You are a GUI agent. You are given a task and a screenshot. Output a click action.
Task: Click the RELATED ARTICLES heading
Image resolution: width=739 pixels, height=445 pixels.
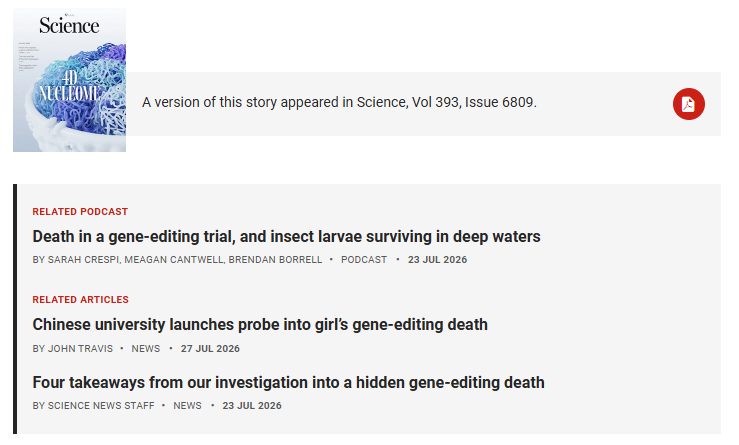coord(81,299)
